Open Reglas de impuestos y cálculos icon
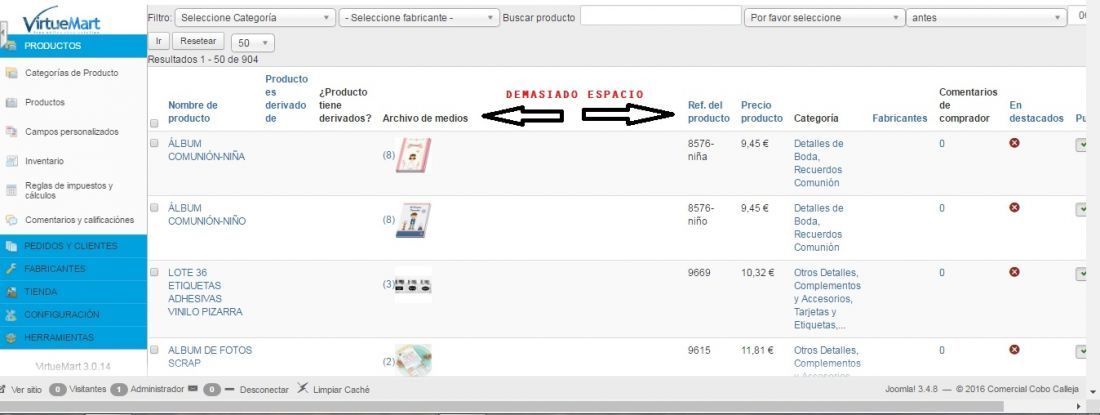Viewport: 1100px width, 415px height. [x=11, y=190]
